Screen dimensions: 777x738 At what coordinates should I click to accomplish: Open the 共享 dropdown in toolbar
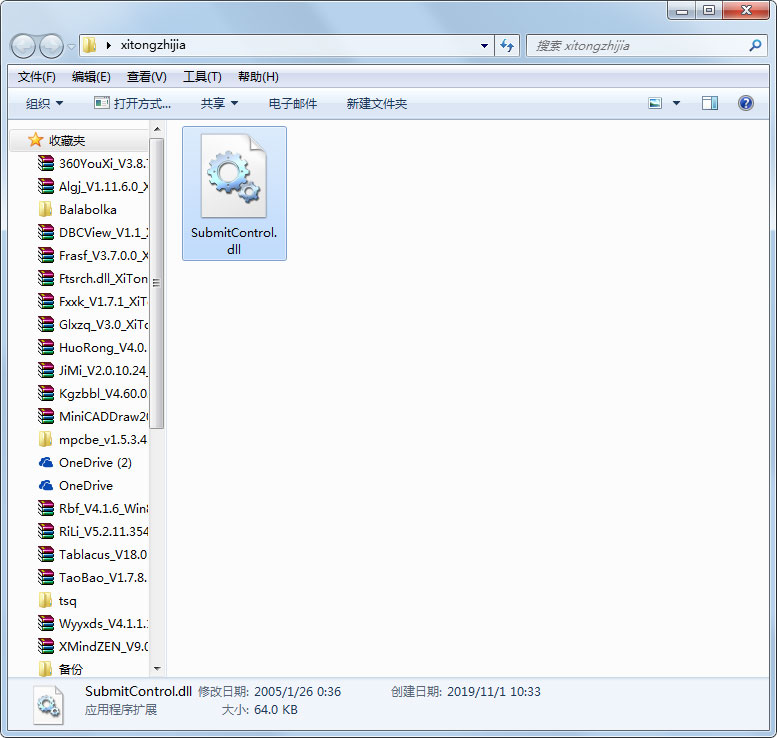219,104
